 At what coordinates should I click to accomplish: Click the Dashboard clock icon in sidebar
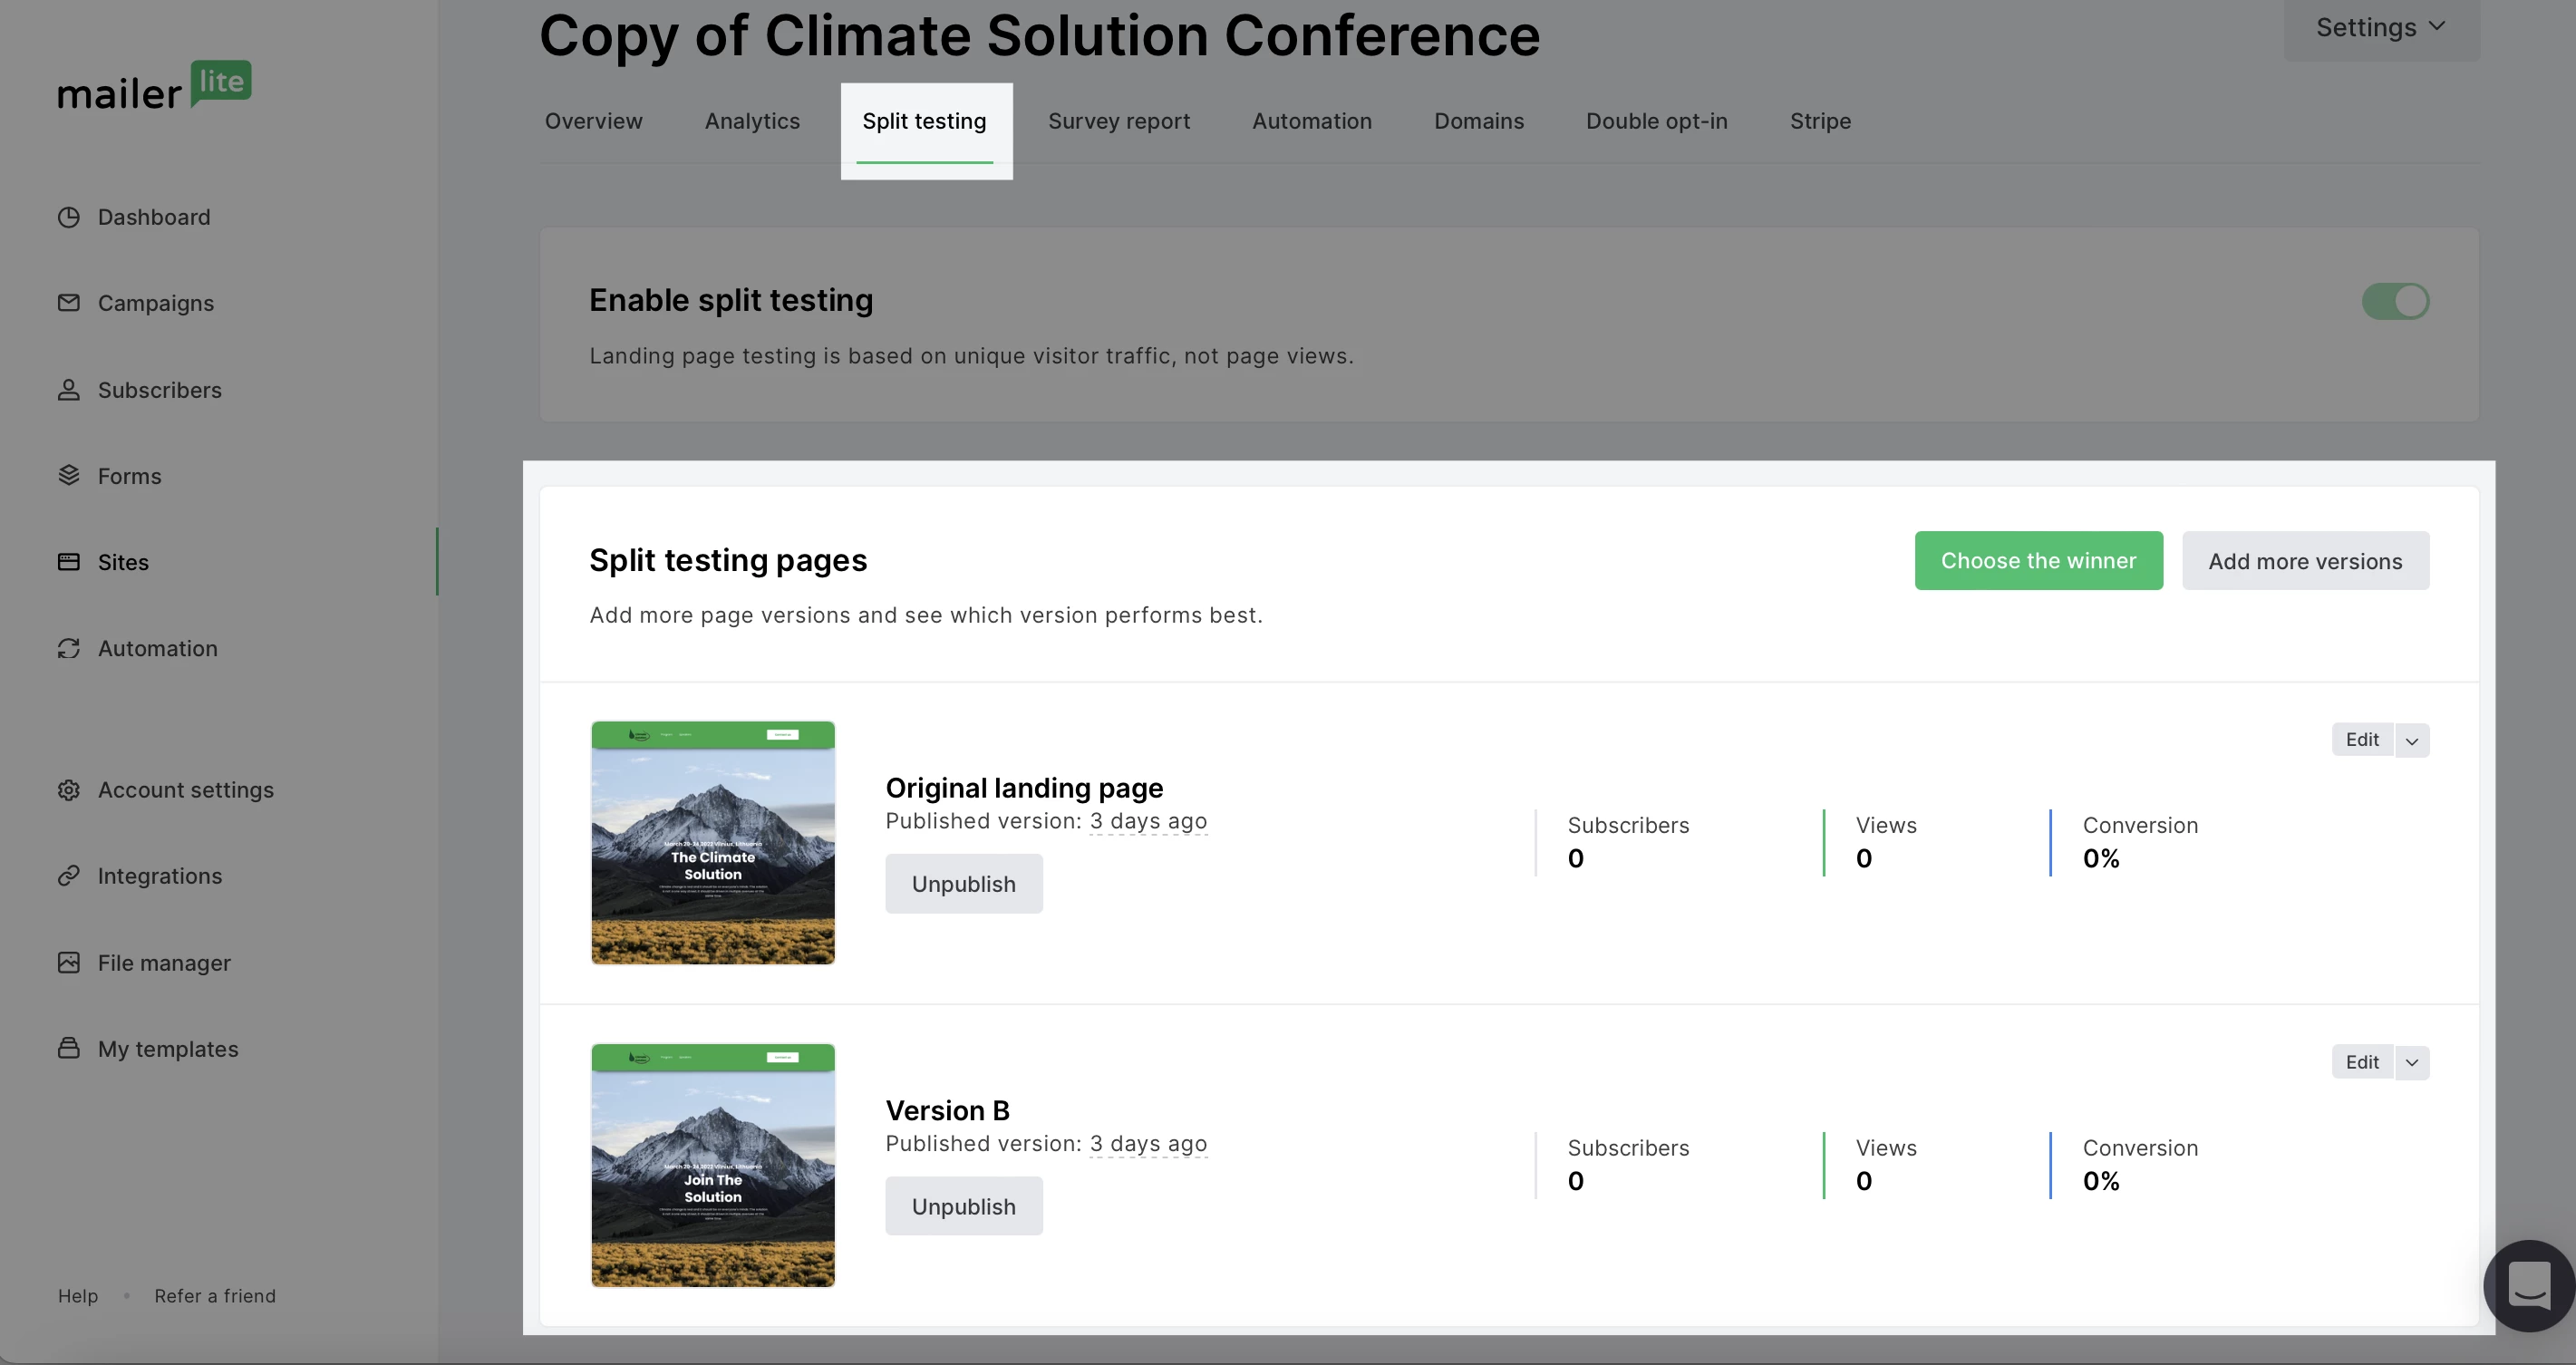tap(68, 217)
